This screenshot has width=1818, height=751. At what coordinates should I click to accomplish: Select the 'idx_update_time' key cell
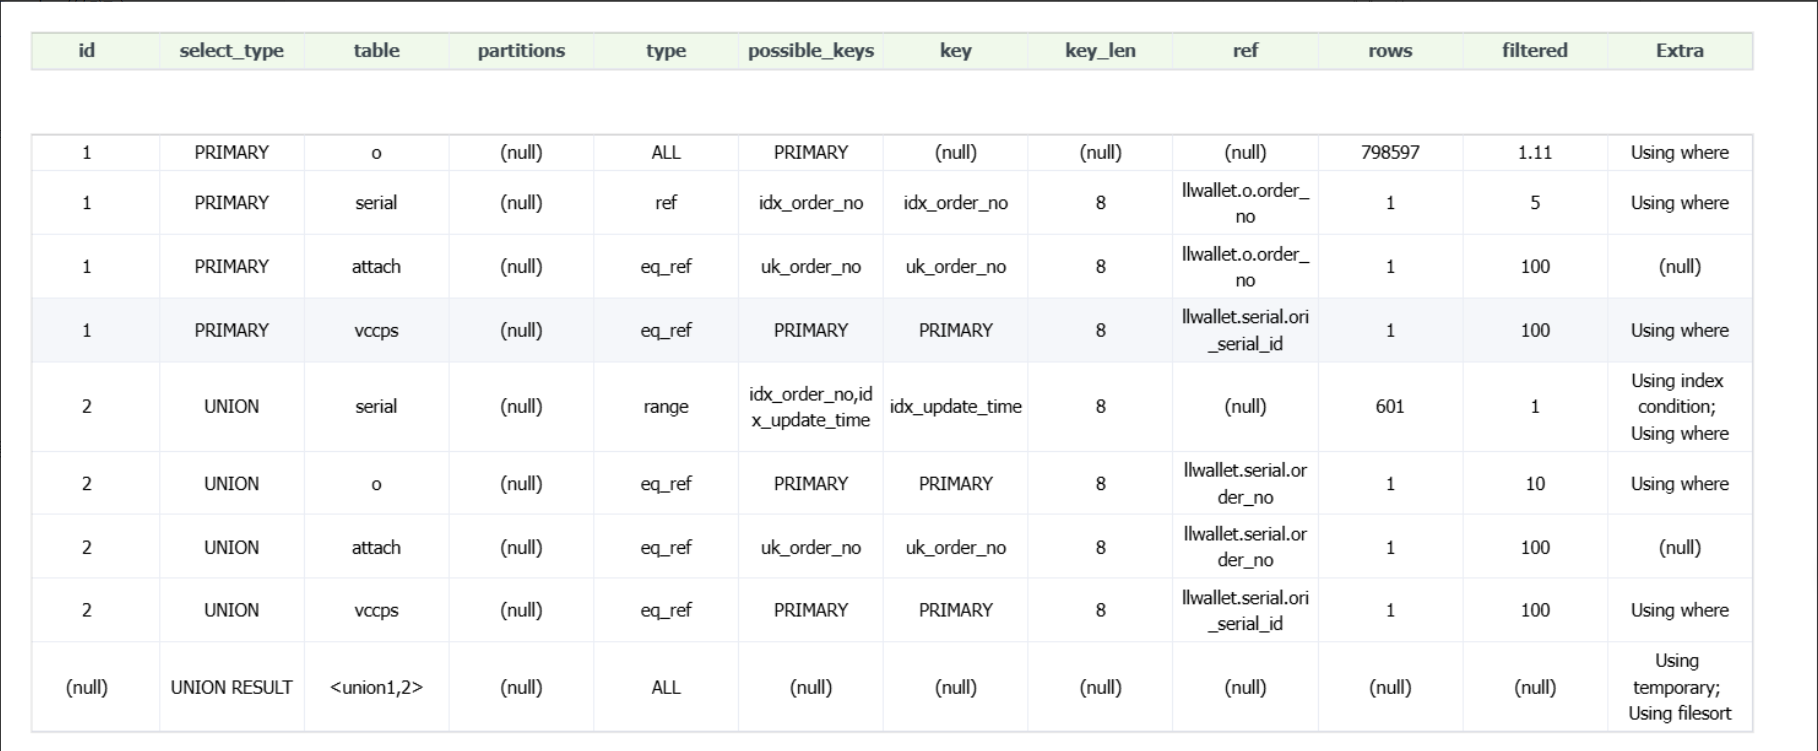956,407
